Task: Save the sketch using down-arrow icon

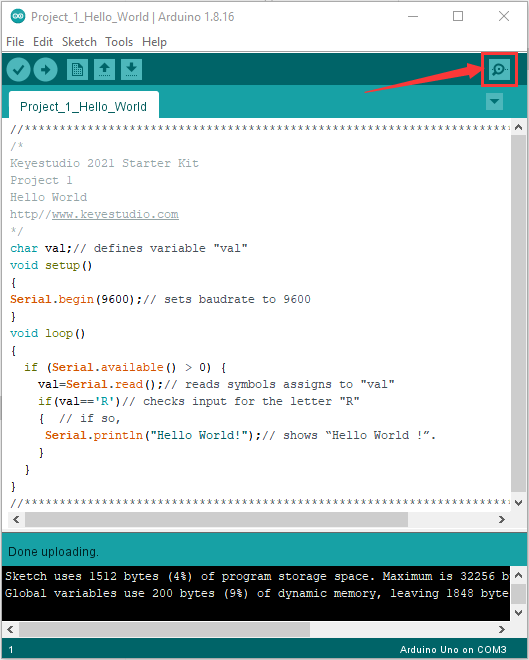Action: pyautogui.click(x=131, y=69)
